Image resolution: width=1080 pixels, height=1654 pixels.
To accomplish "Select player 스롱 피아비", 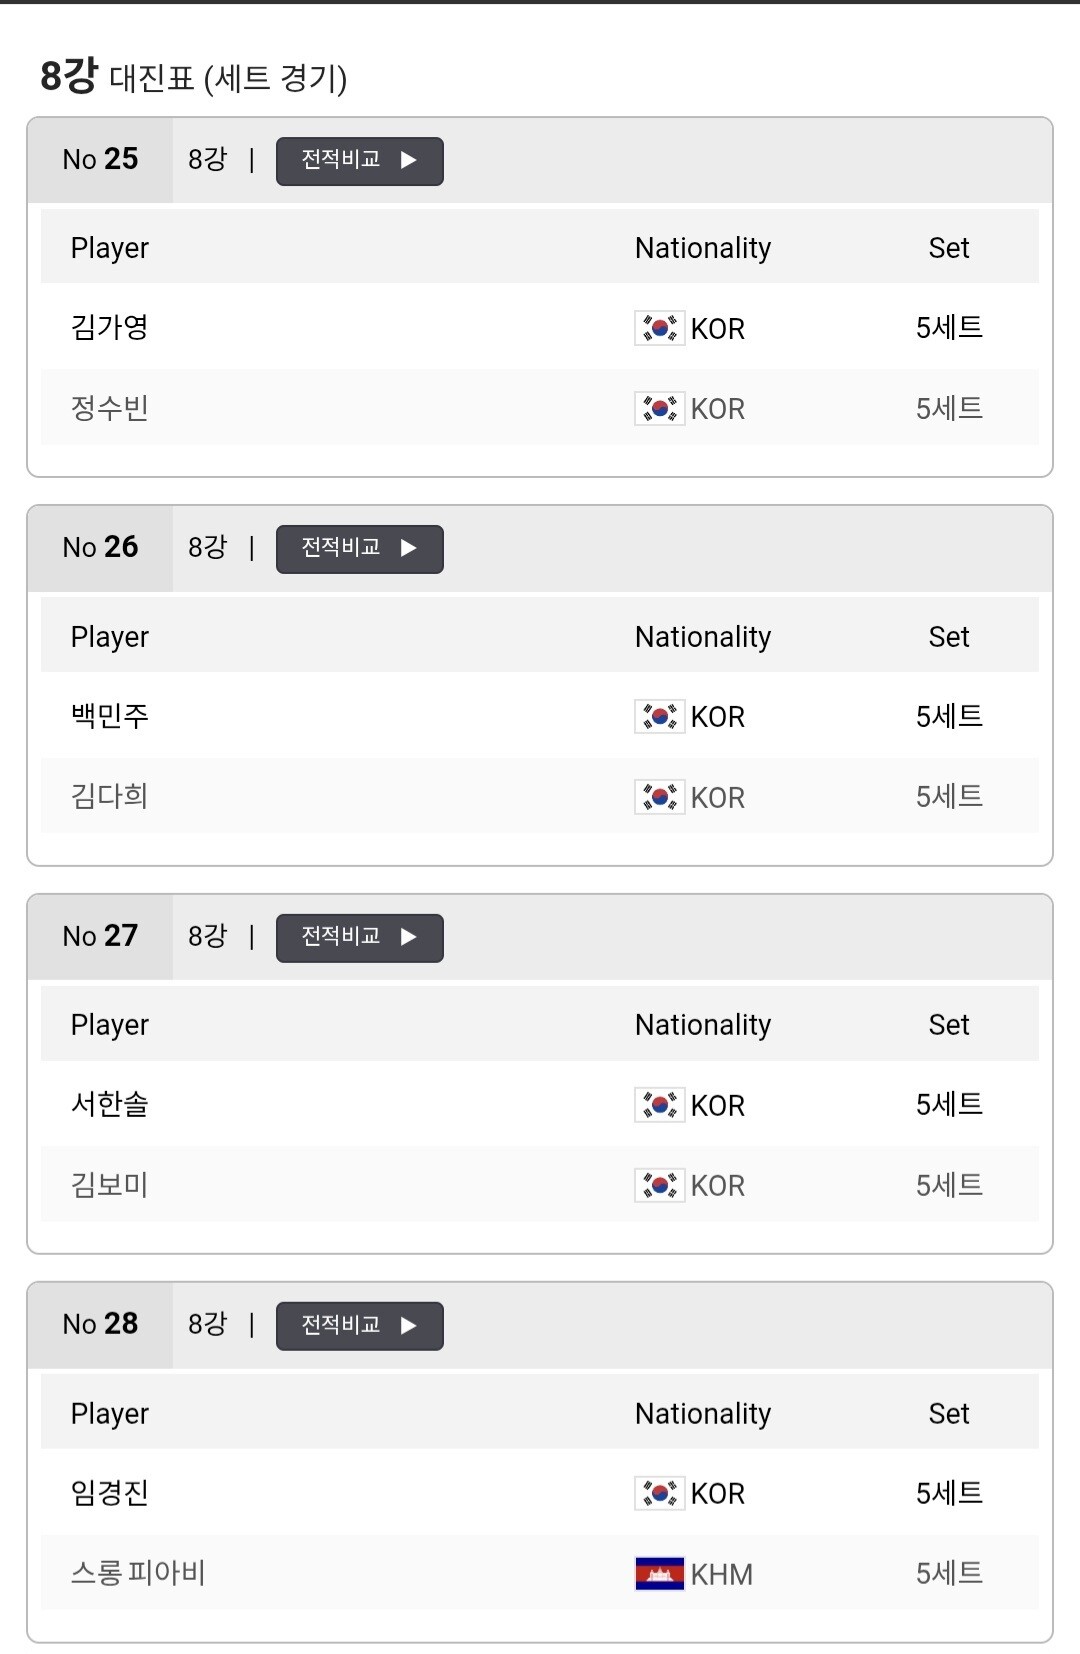I will point(138,1573).
